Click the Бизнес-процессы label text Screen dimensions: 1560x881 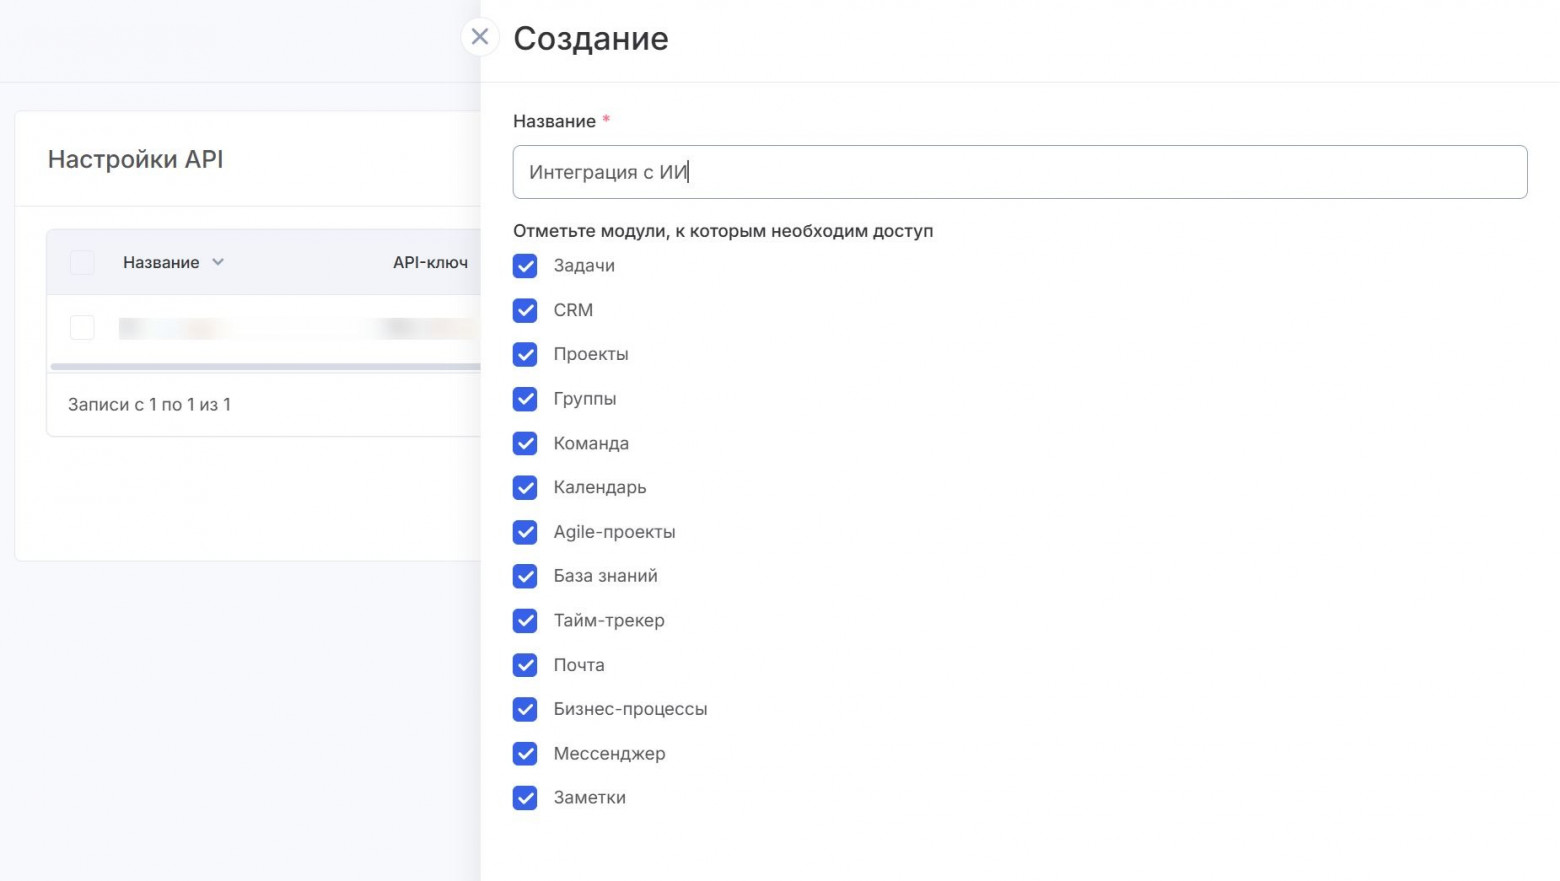(631, 709)
